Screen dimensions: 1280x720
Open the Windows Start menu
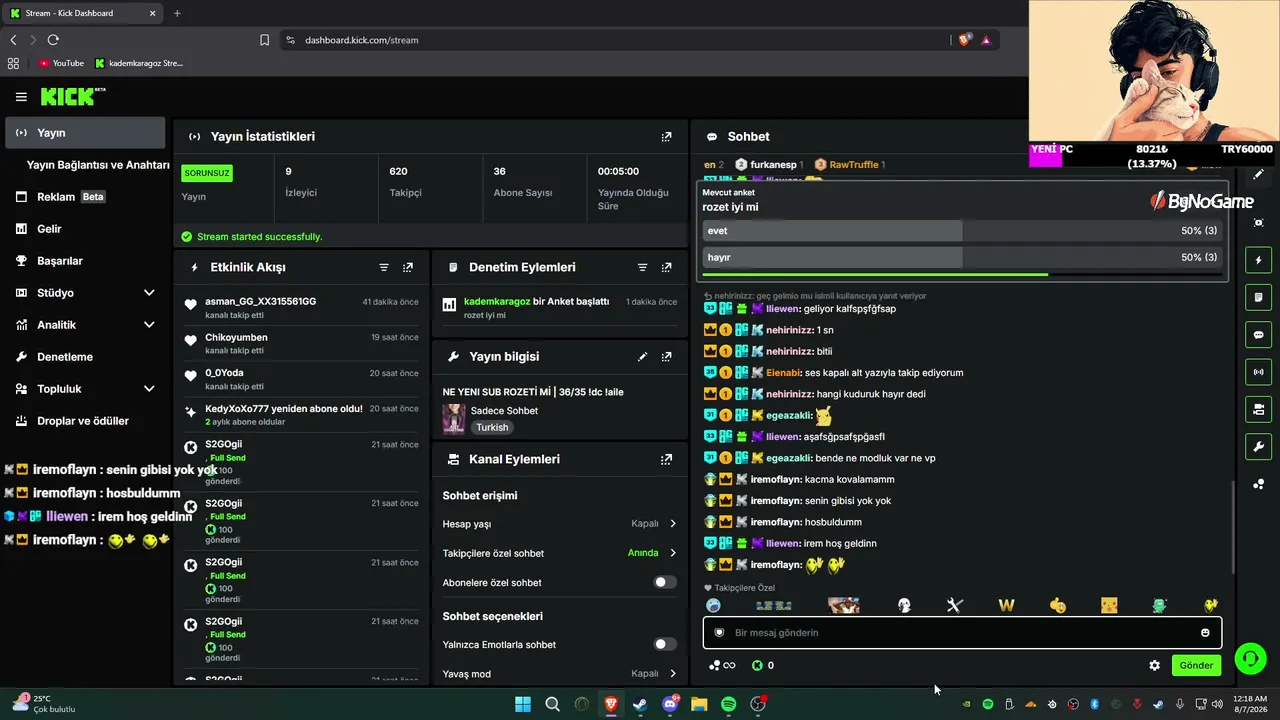pyautogui.click(x=523, y=704)
